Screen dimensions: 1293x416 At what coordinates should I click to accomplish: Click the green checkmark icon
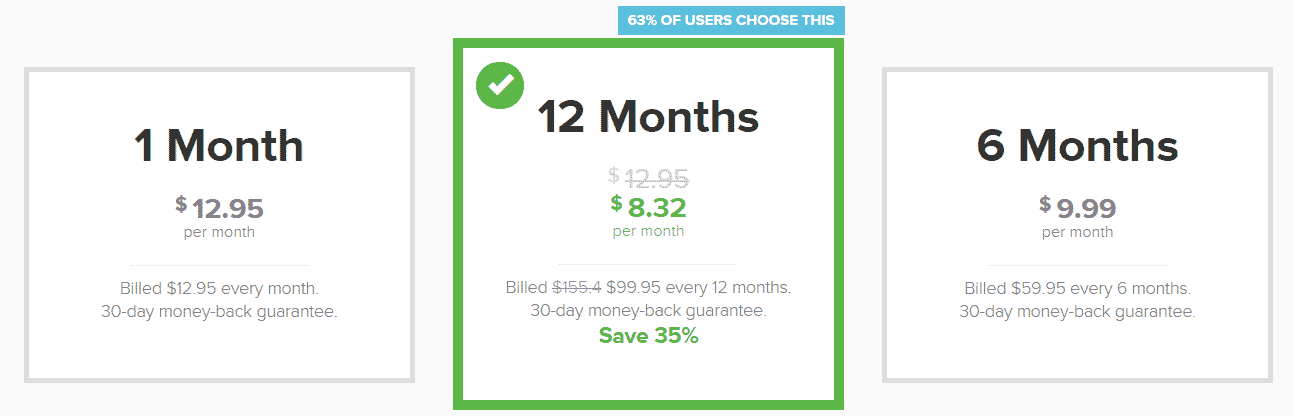500,86
